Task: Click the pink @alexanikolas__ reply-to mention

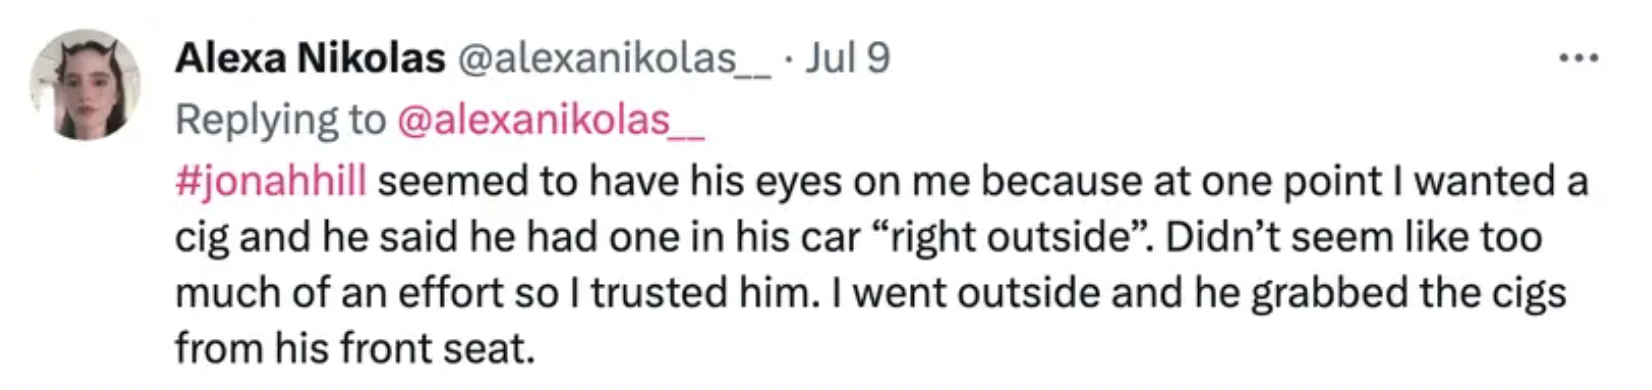Action: click(x=551, y=120)
